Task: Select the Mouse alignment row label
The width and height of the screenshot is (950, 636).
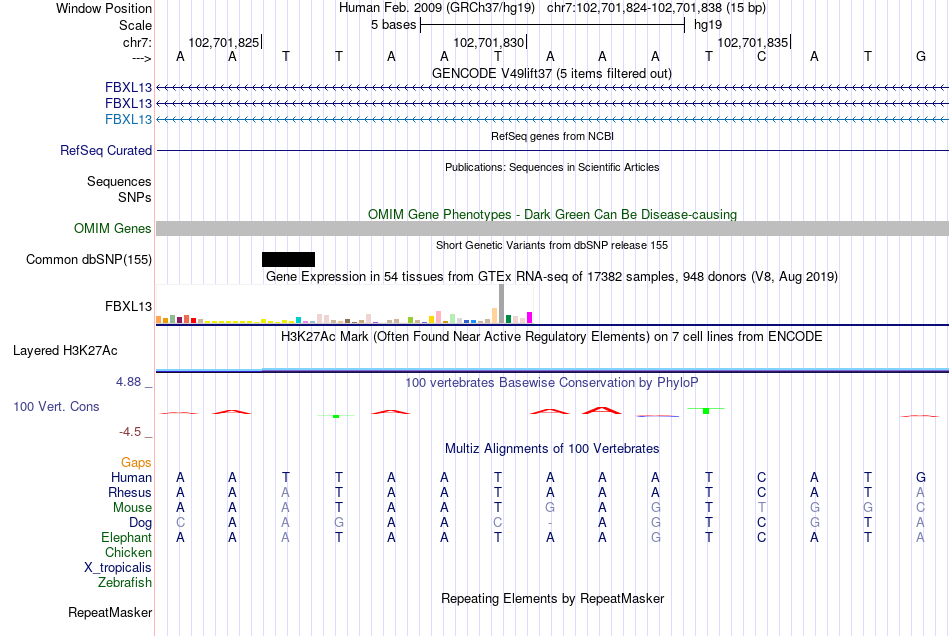Action: pyautogui.click(x=132, y=508)
